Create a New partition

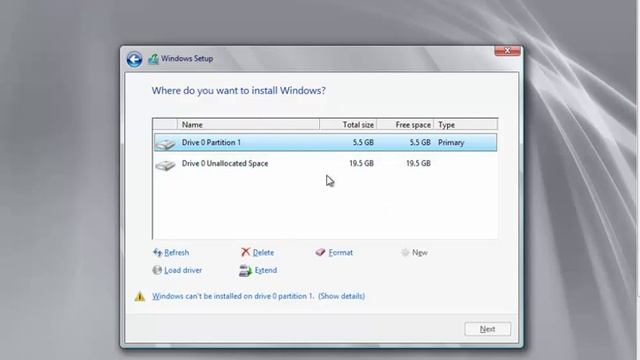click(x=420, y=253)
